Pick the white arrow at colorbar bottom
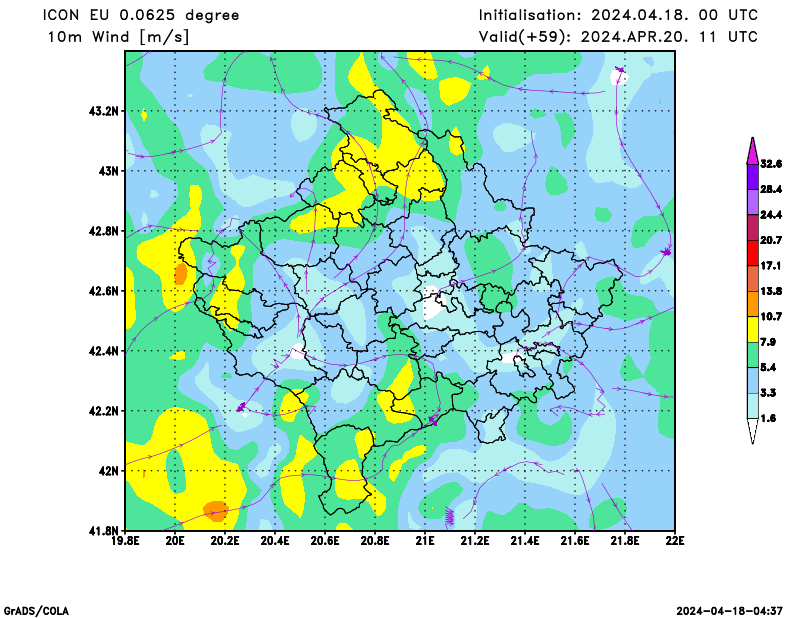Image resolution: width=800 pixels, height=618 pixels. (753, 430)
